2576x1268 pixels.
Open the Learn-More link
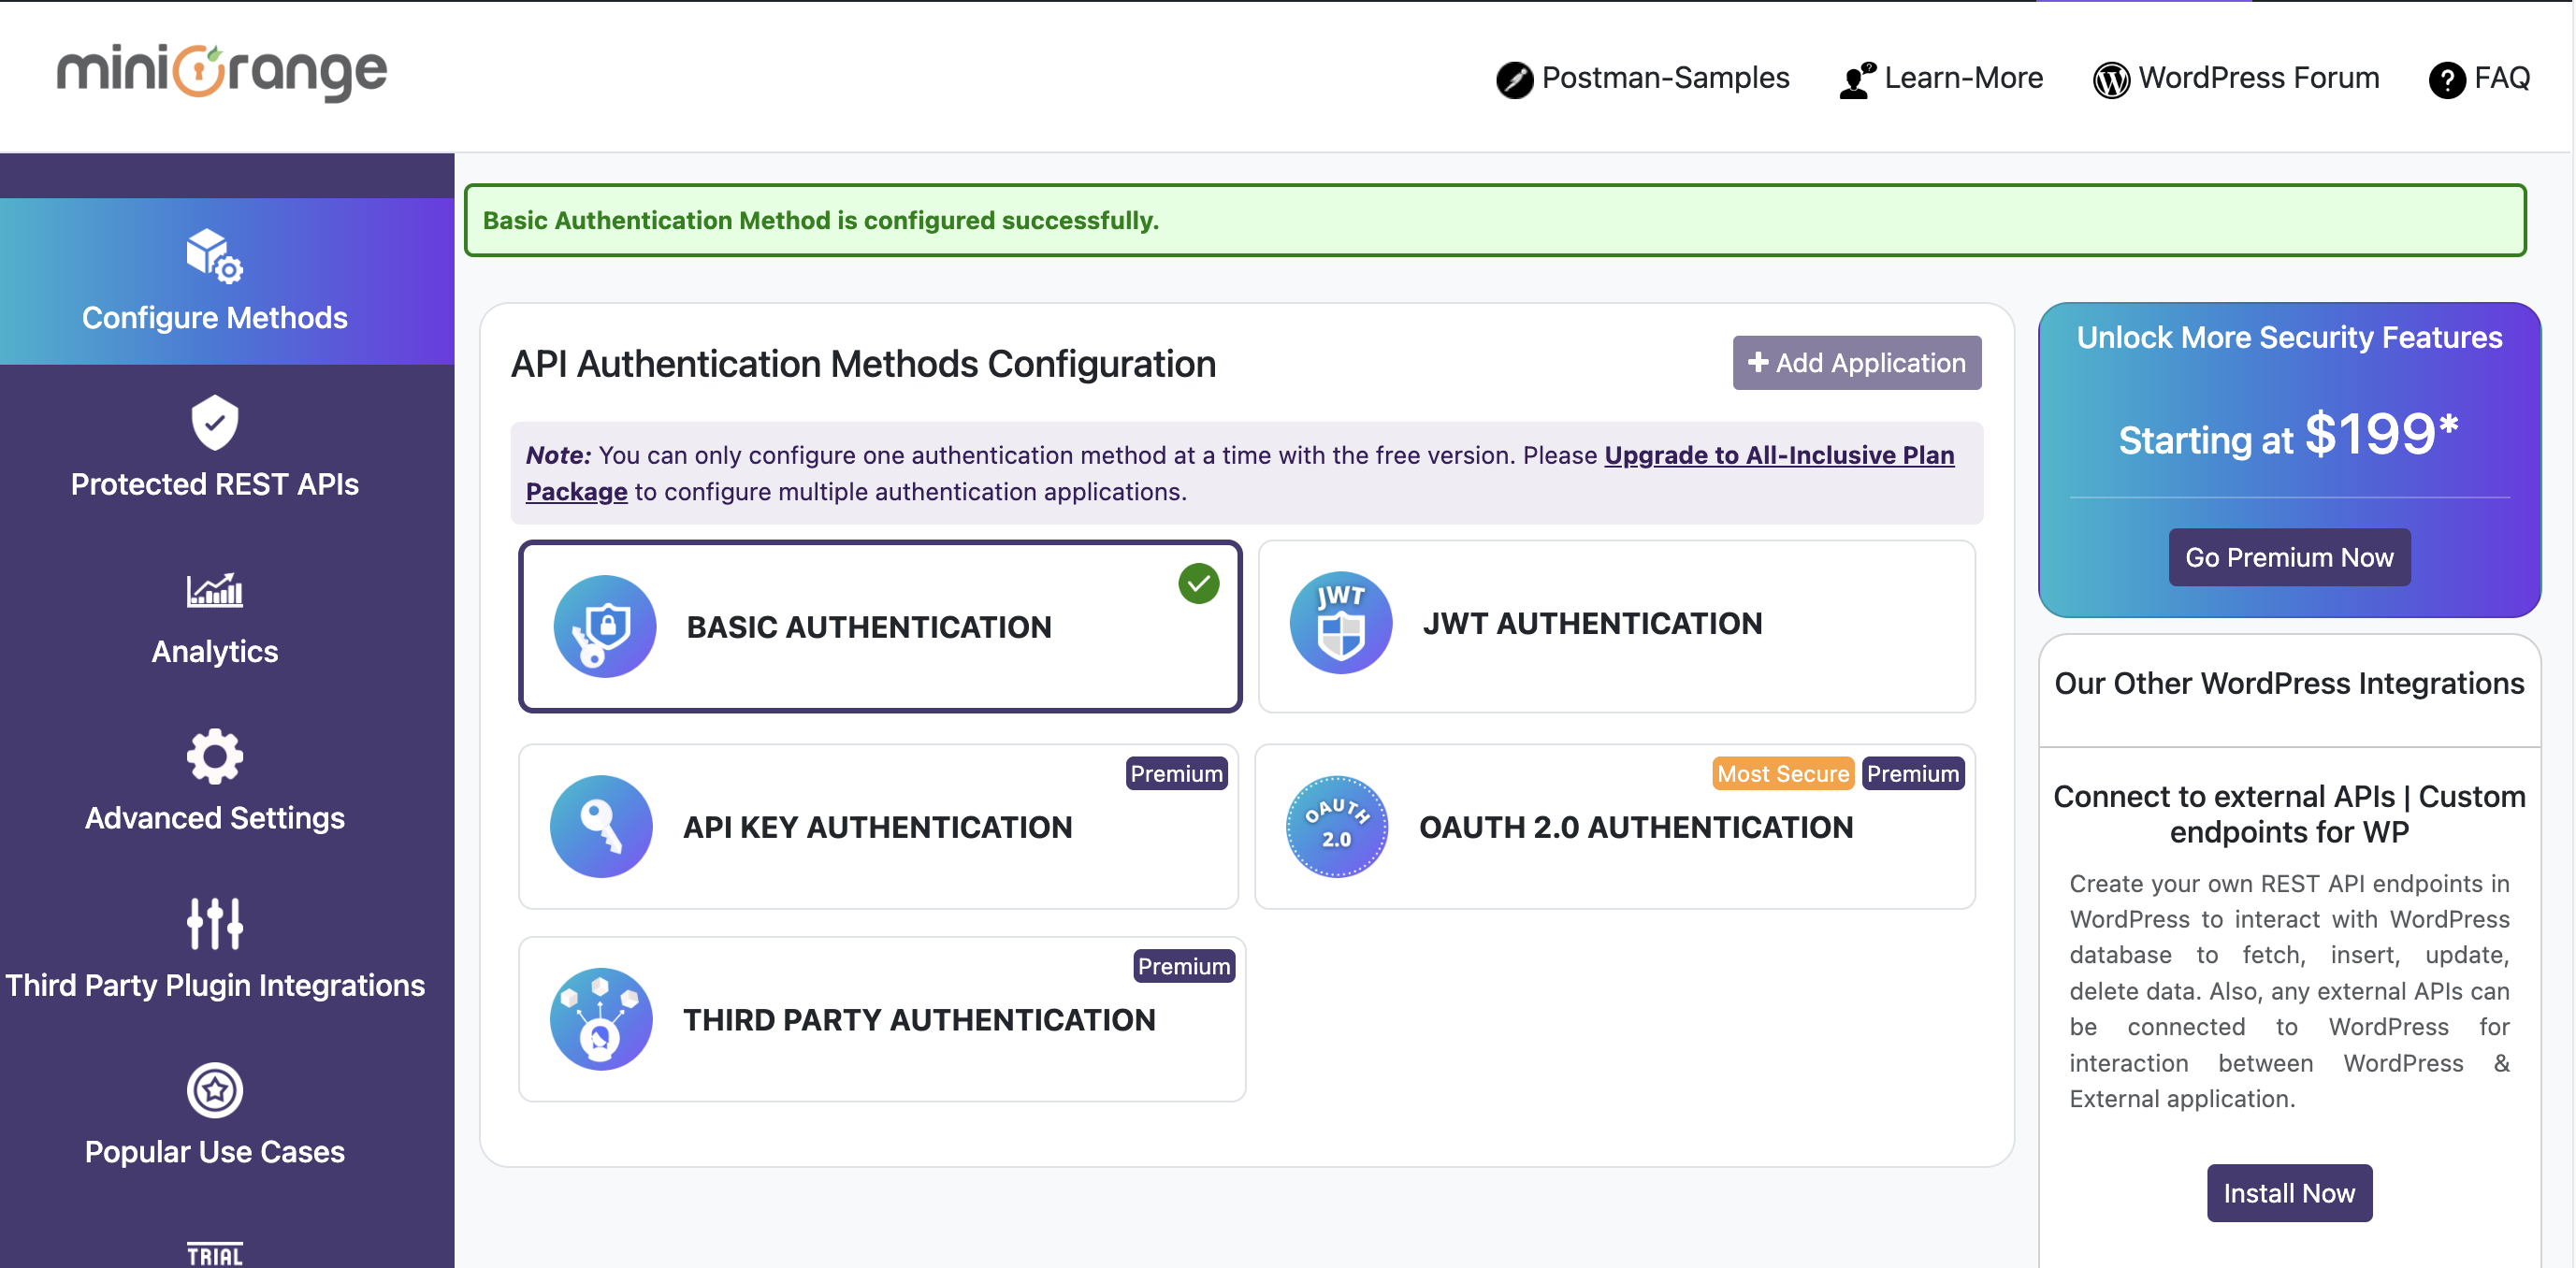tap(1941, 78)
